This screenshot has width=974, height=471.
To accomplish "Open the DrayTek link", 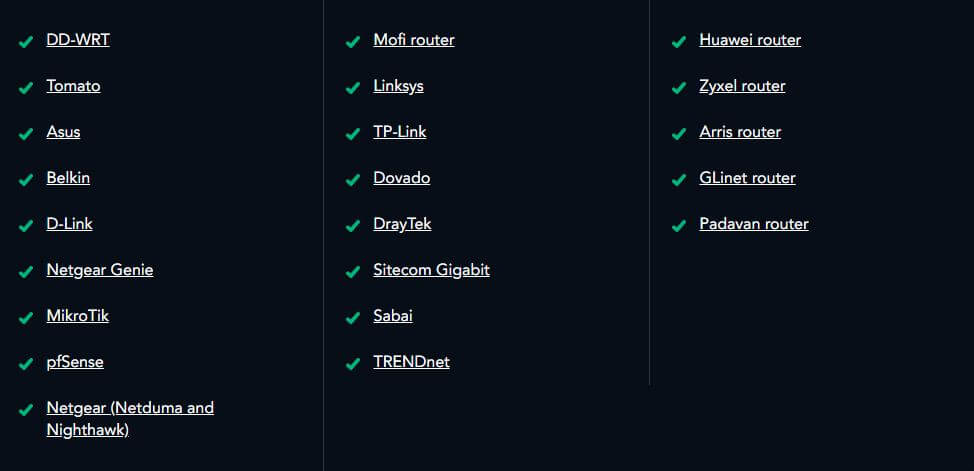I will (x=403, y=224).
